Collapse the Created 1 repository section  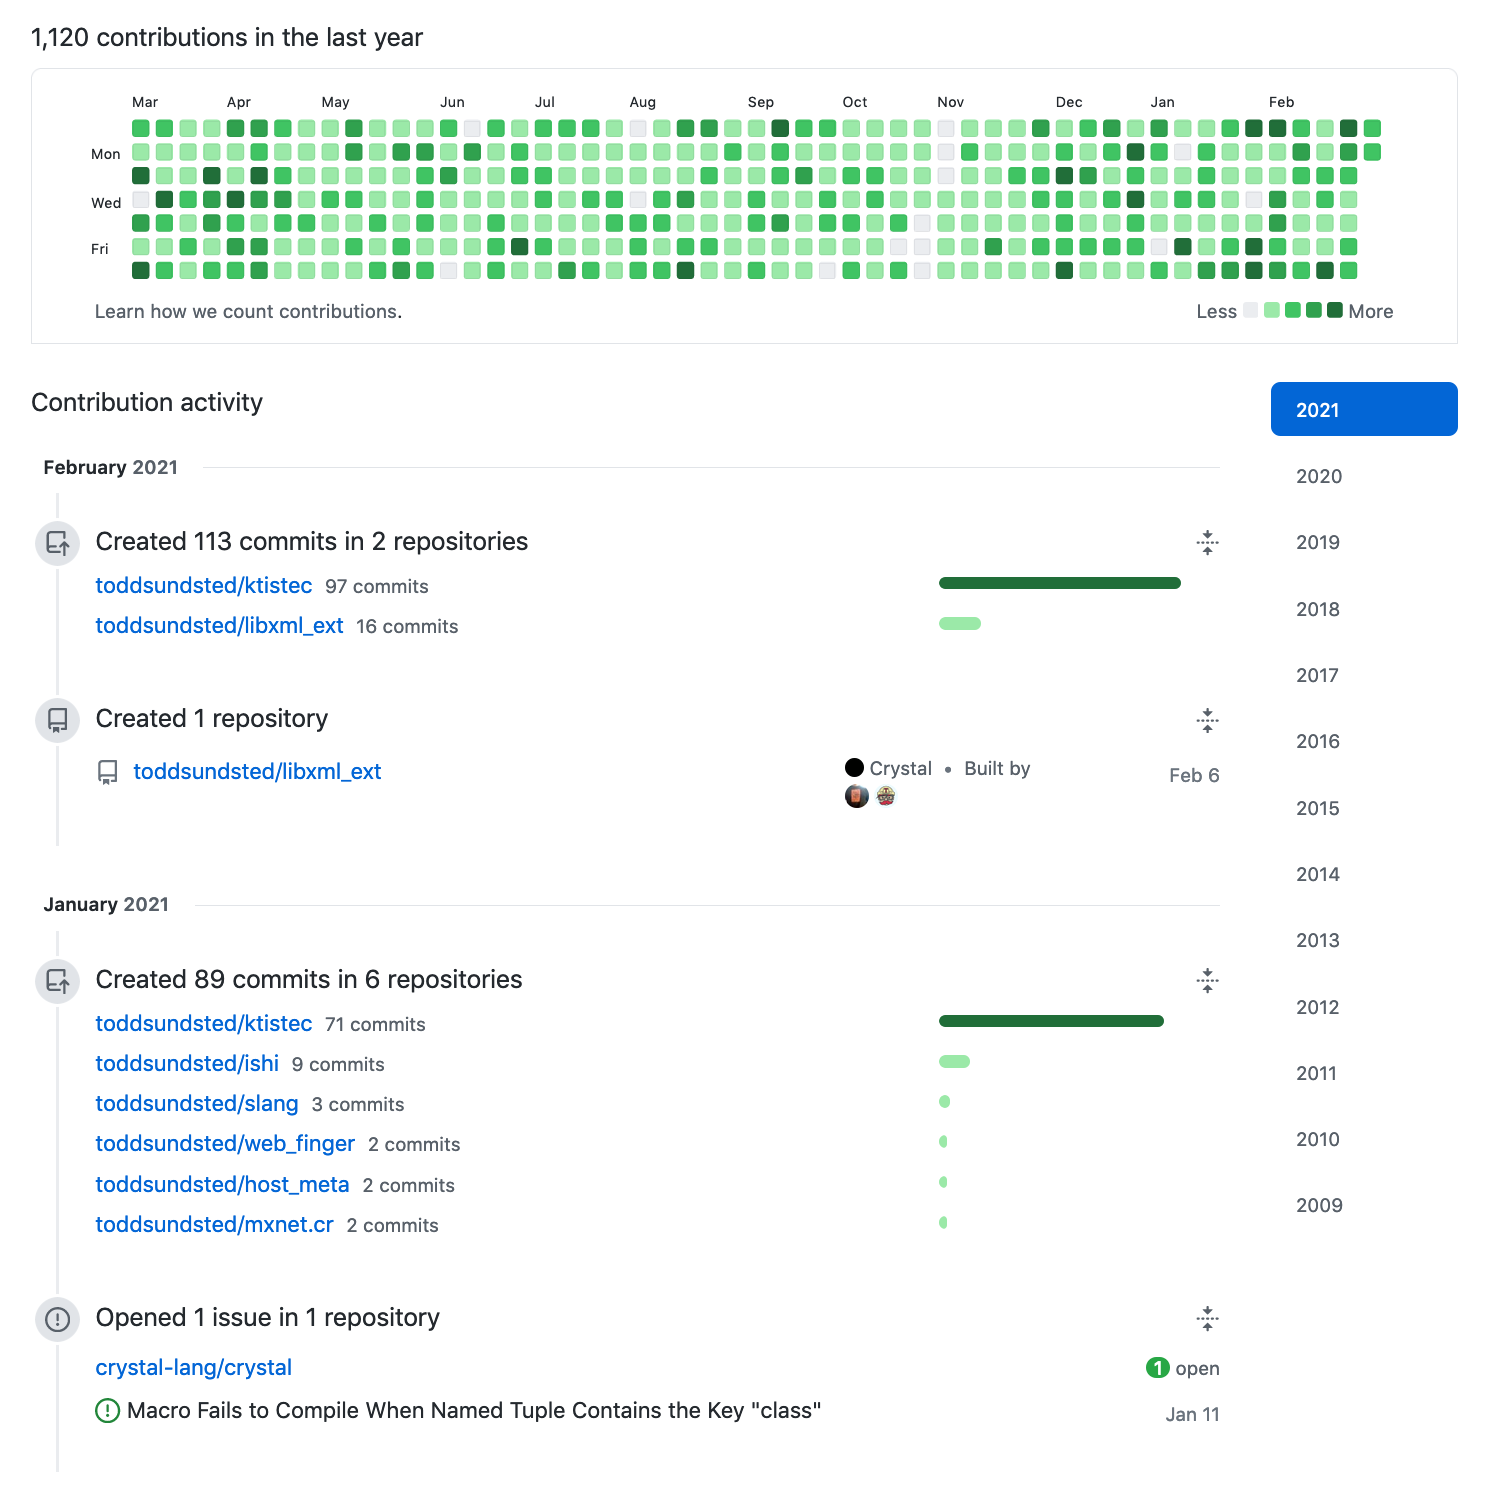pos(1207,720)
